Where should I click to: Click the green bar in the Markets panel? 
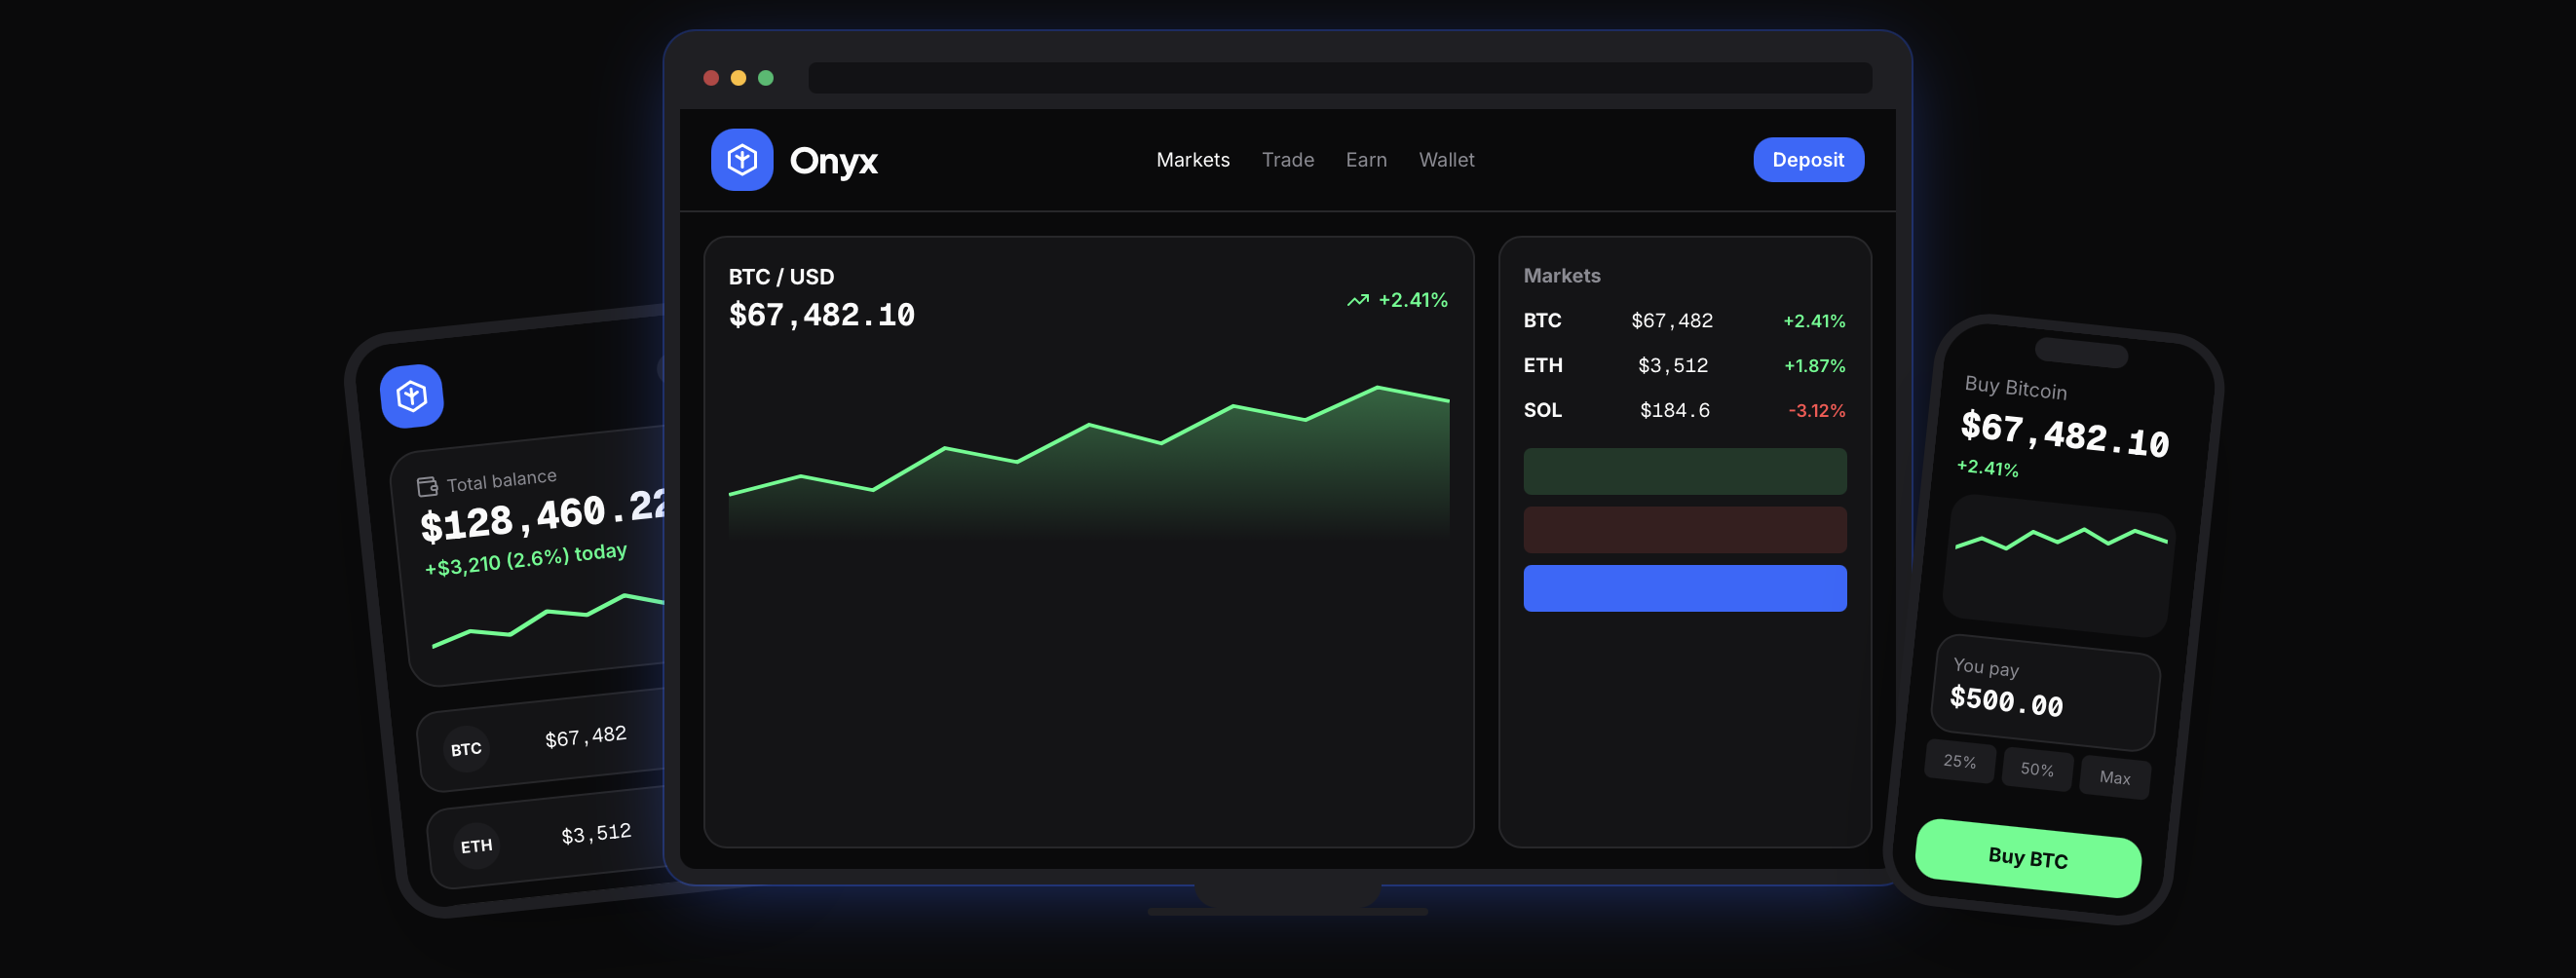tap(1684, 471)
